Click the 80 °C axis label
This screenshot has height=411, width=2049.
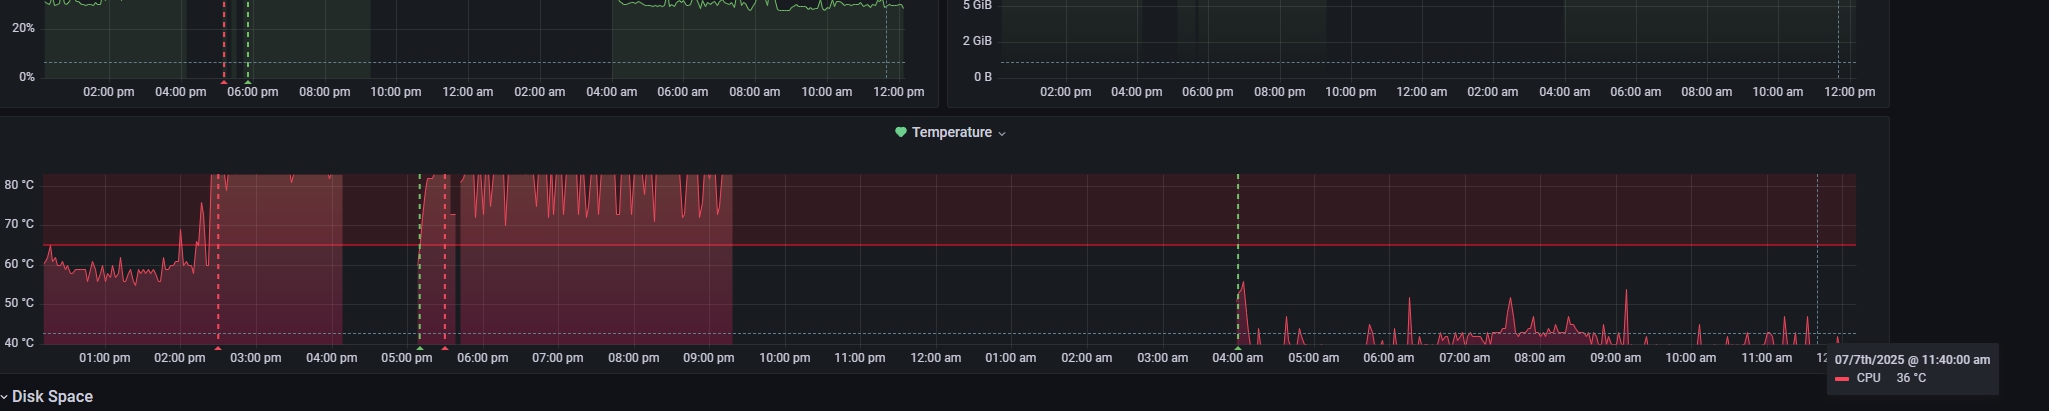(x=19, y=185)
